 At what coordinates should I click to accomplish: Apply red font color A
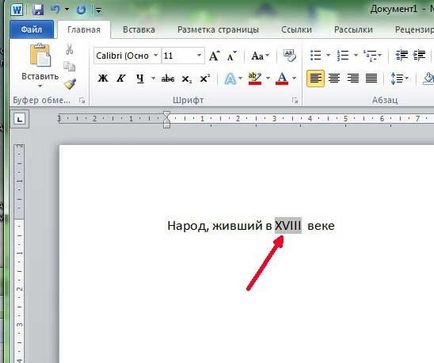coord(282,79)
